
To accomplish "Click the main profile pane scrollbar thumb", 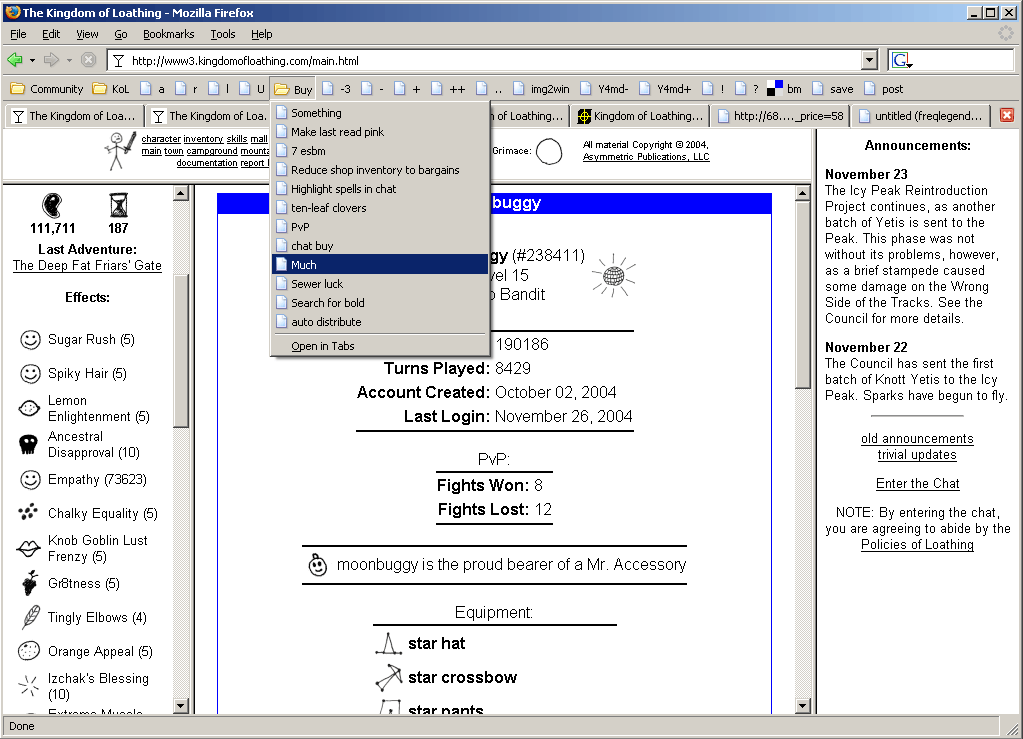I will [x=802, y=295].
